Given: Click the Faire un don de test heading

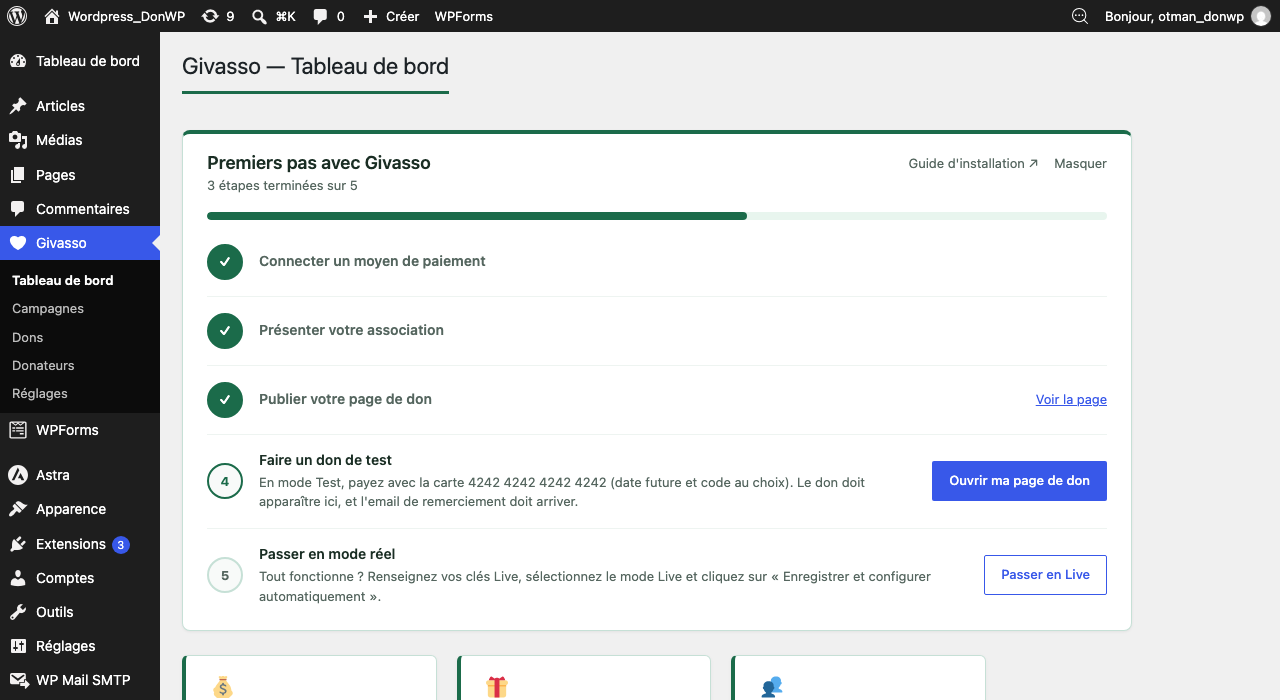Looking at the screenshot, I should [325, 460].
